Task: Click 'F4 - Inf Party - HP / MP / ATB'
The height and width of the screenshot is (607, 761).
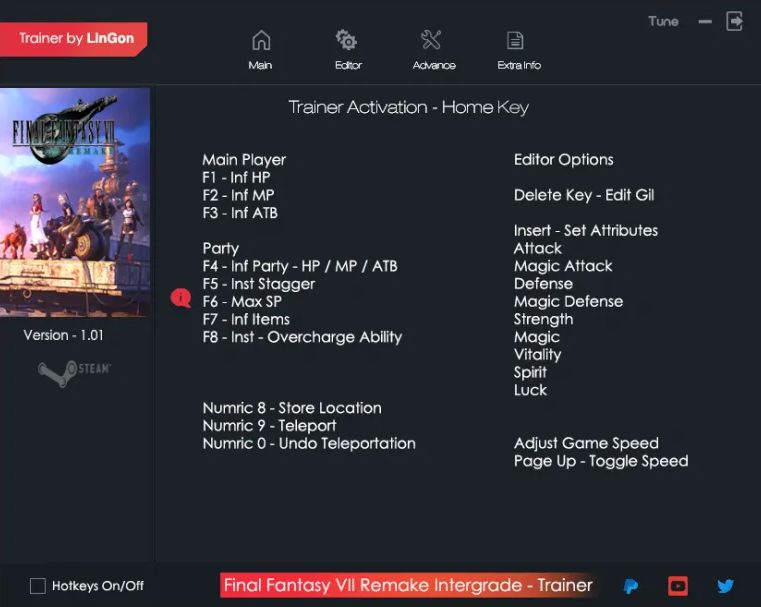Action: pos(300,266)
